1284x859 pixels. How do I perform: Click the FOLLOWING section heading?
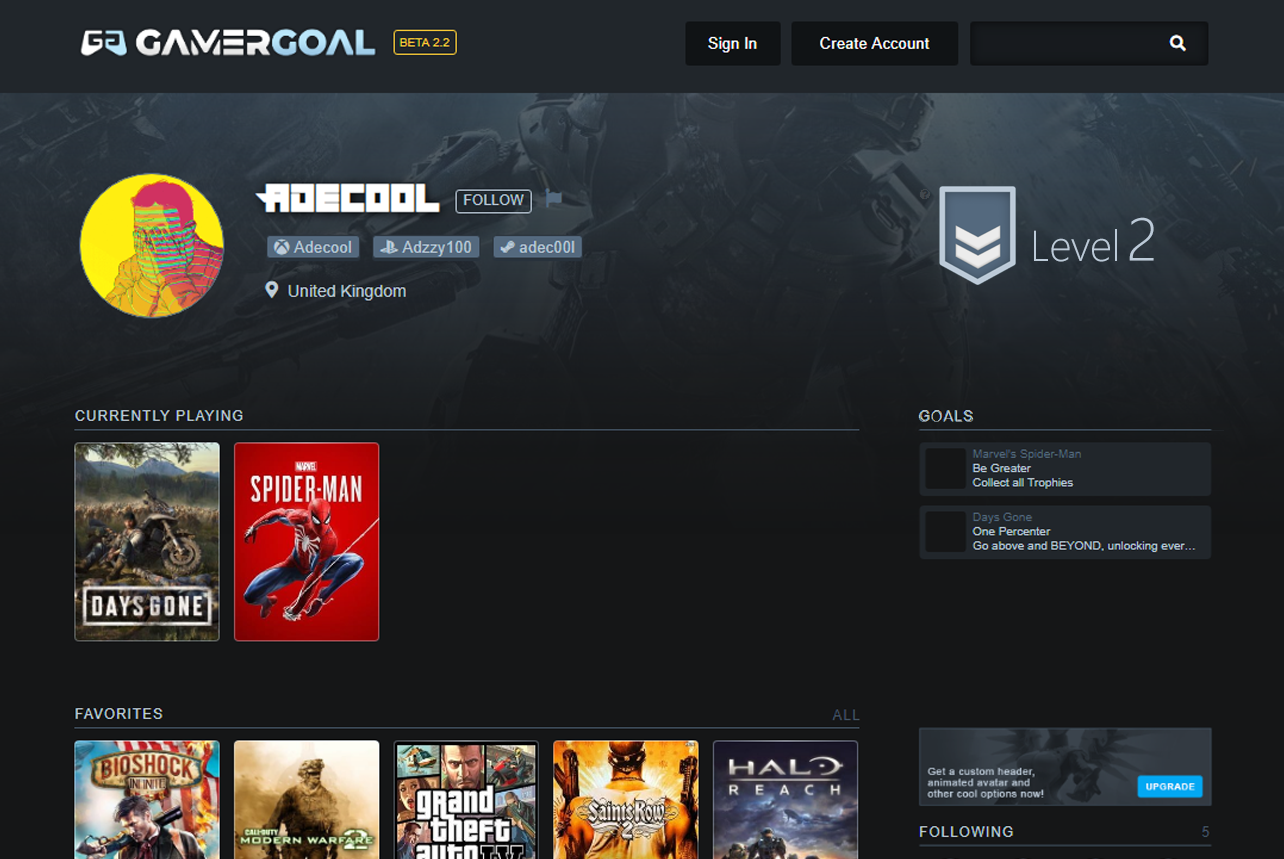click(x=966, y=832)
